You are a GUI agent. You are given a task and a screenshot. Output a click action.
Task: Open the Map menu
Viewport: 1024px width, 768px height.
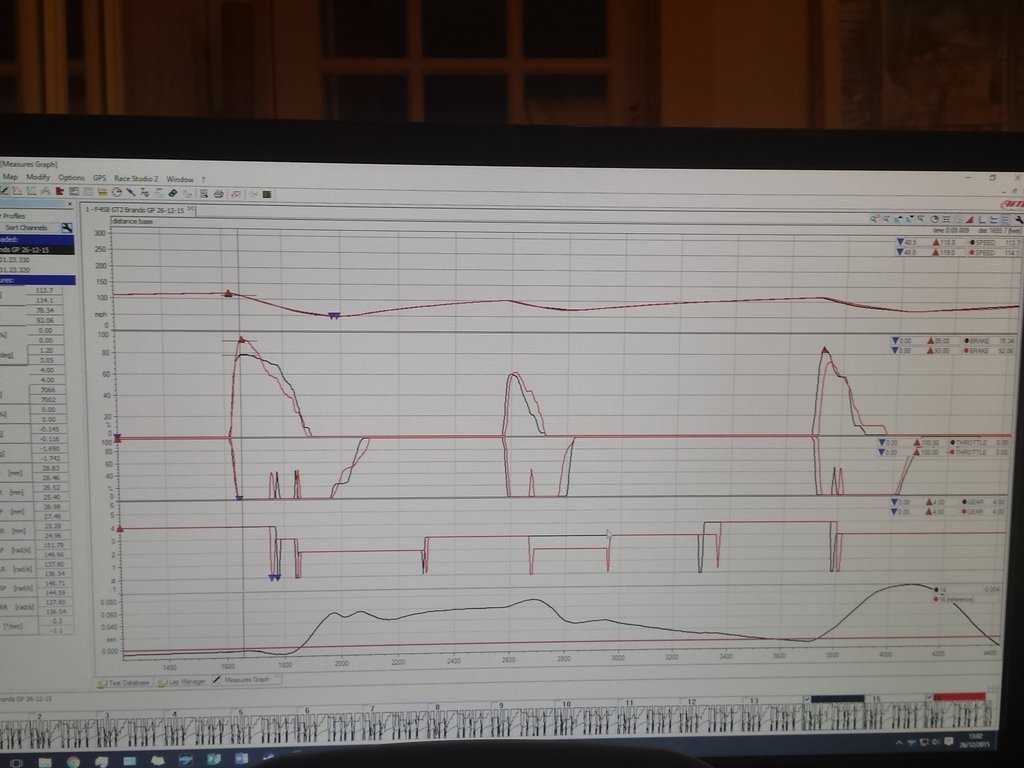[10, 177]
